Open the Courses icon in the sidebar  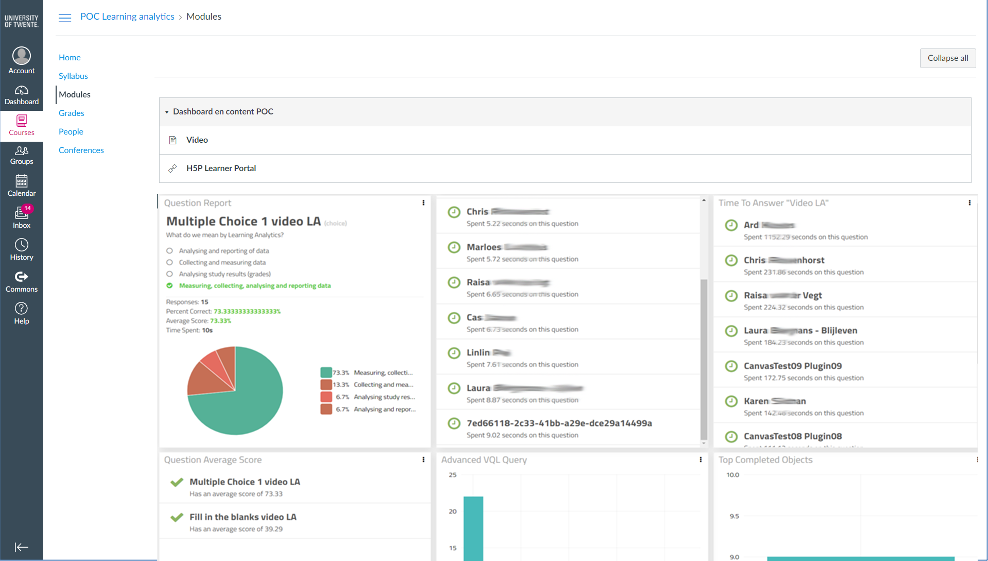click(21, 121)
